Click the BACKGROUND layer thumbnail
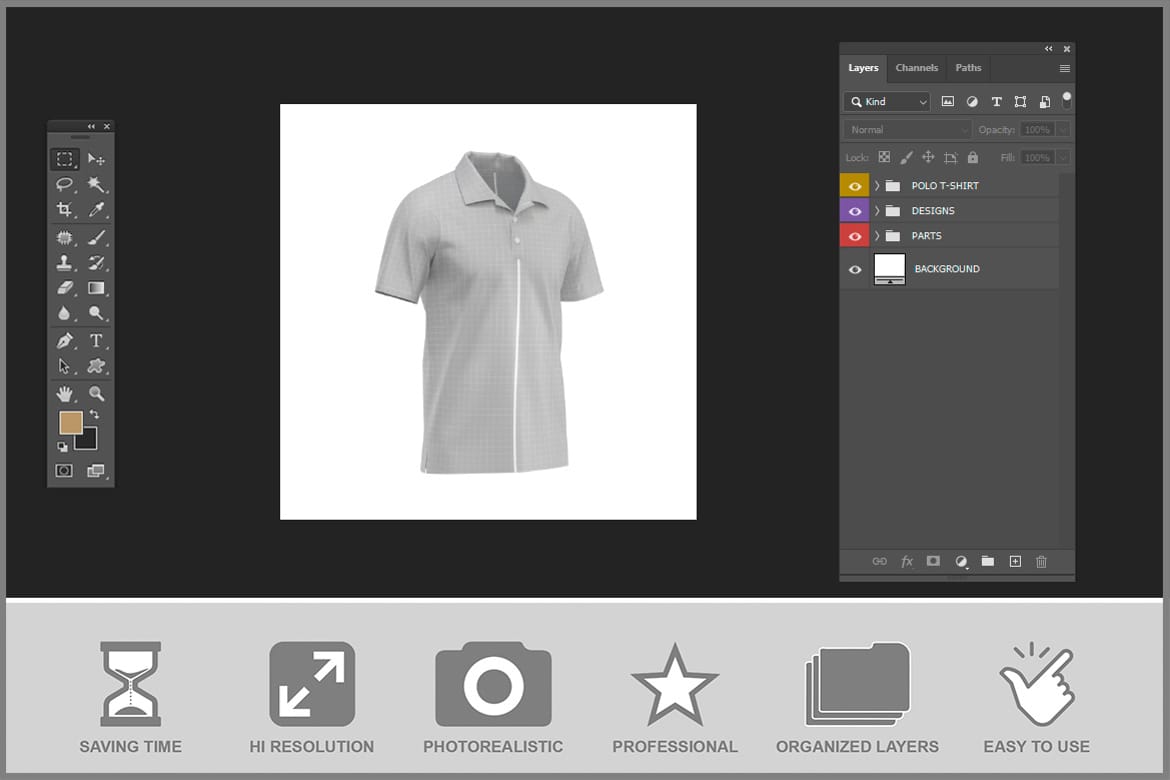Viewport: 1170px width, 780px height. click(x=889, y=269)
